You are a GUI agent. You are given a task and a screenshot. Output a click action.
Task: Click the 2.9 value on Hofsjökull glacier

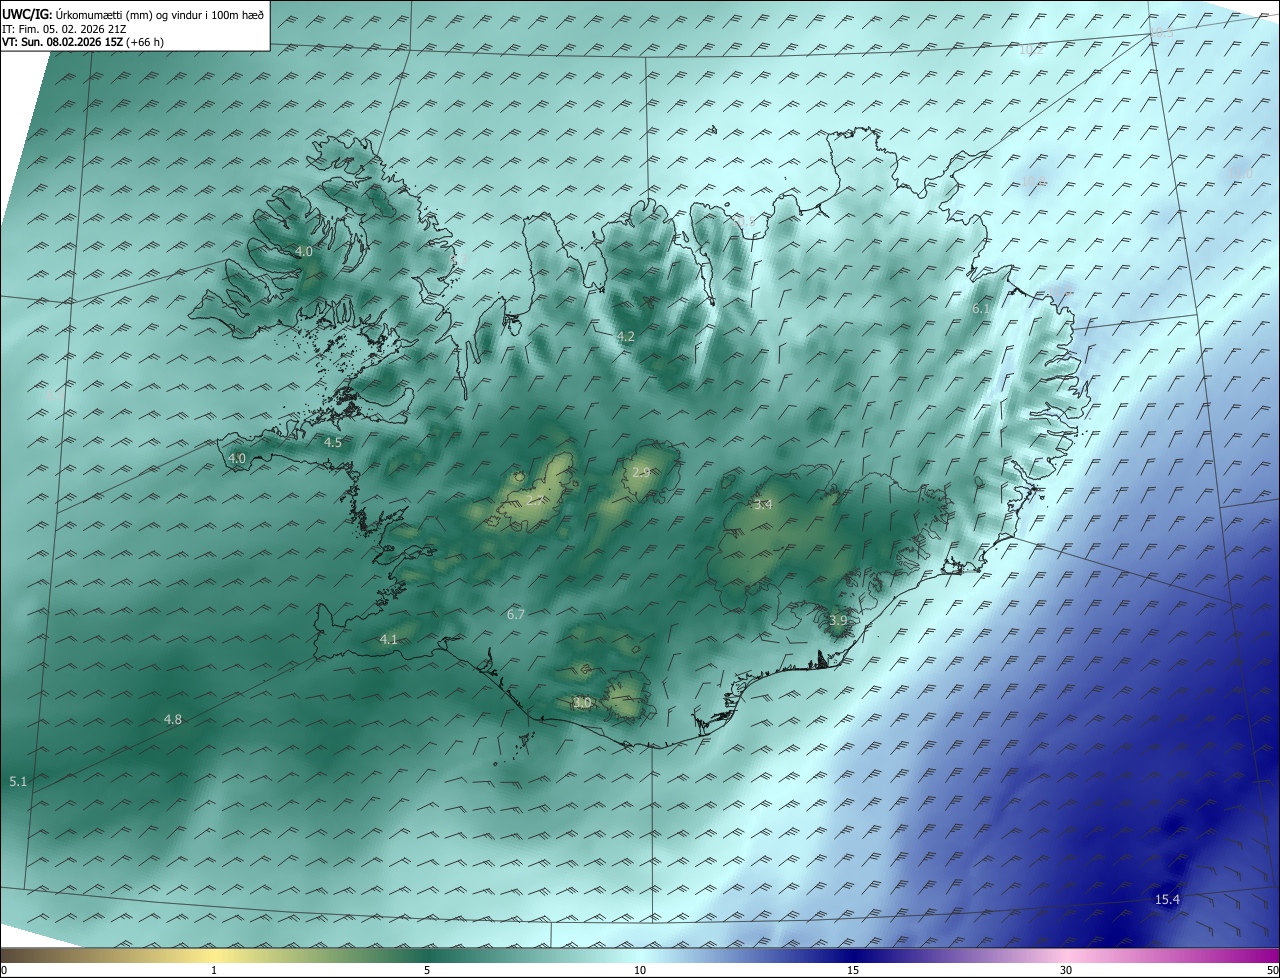click(x=642, y=472)
